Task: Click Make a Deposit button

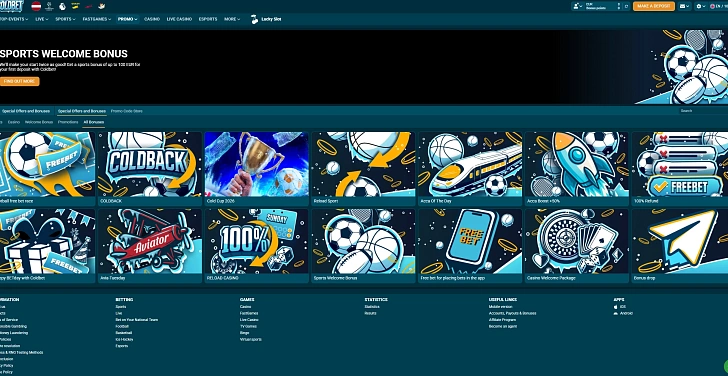Action: pos(654,6)
